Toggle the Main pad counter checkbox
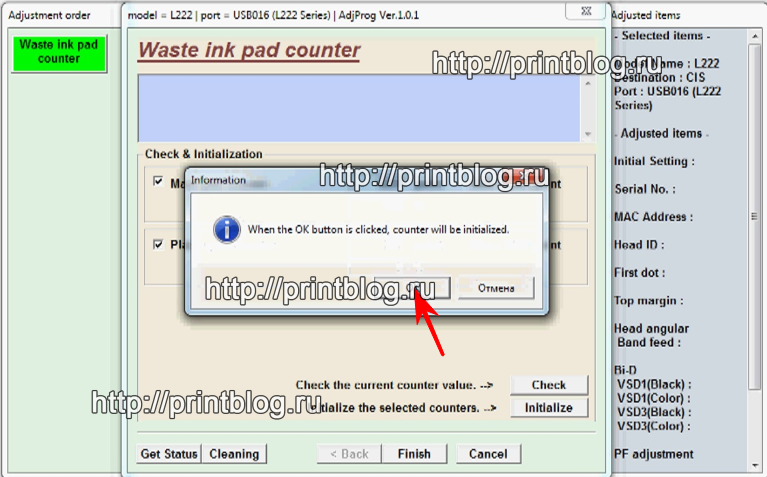 pos(158,182)
